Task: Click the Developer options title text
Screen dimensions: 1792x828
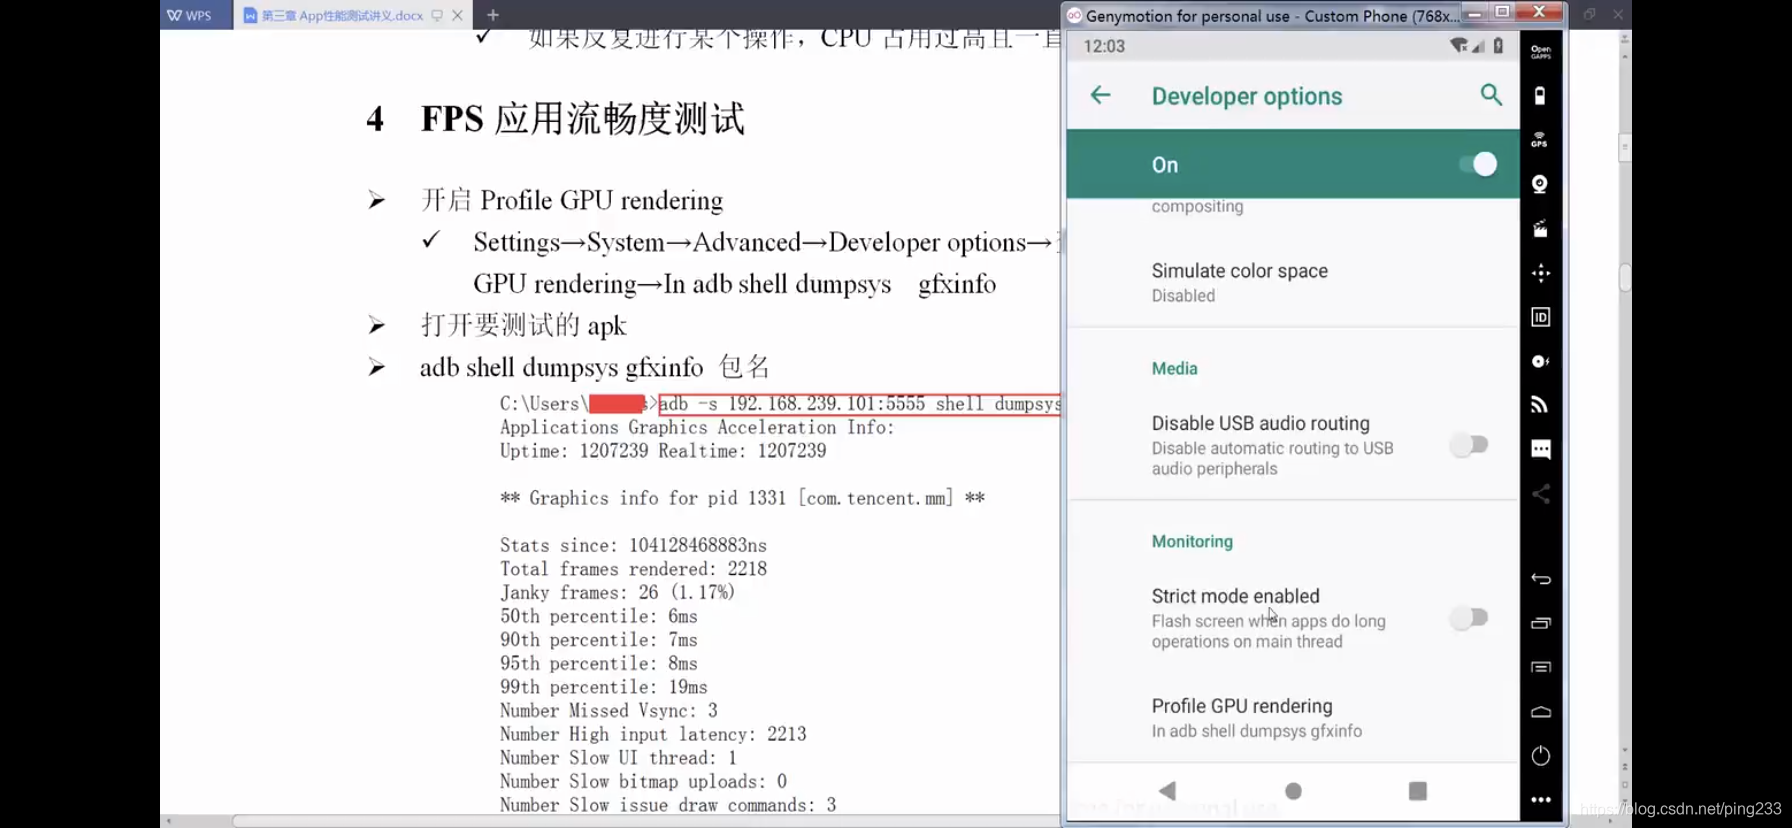Action: 1246,96
